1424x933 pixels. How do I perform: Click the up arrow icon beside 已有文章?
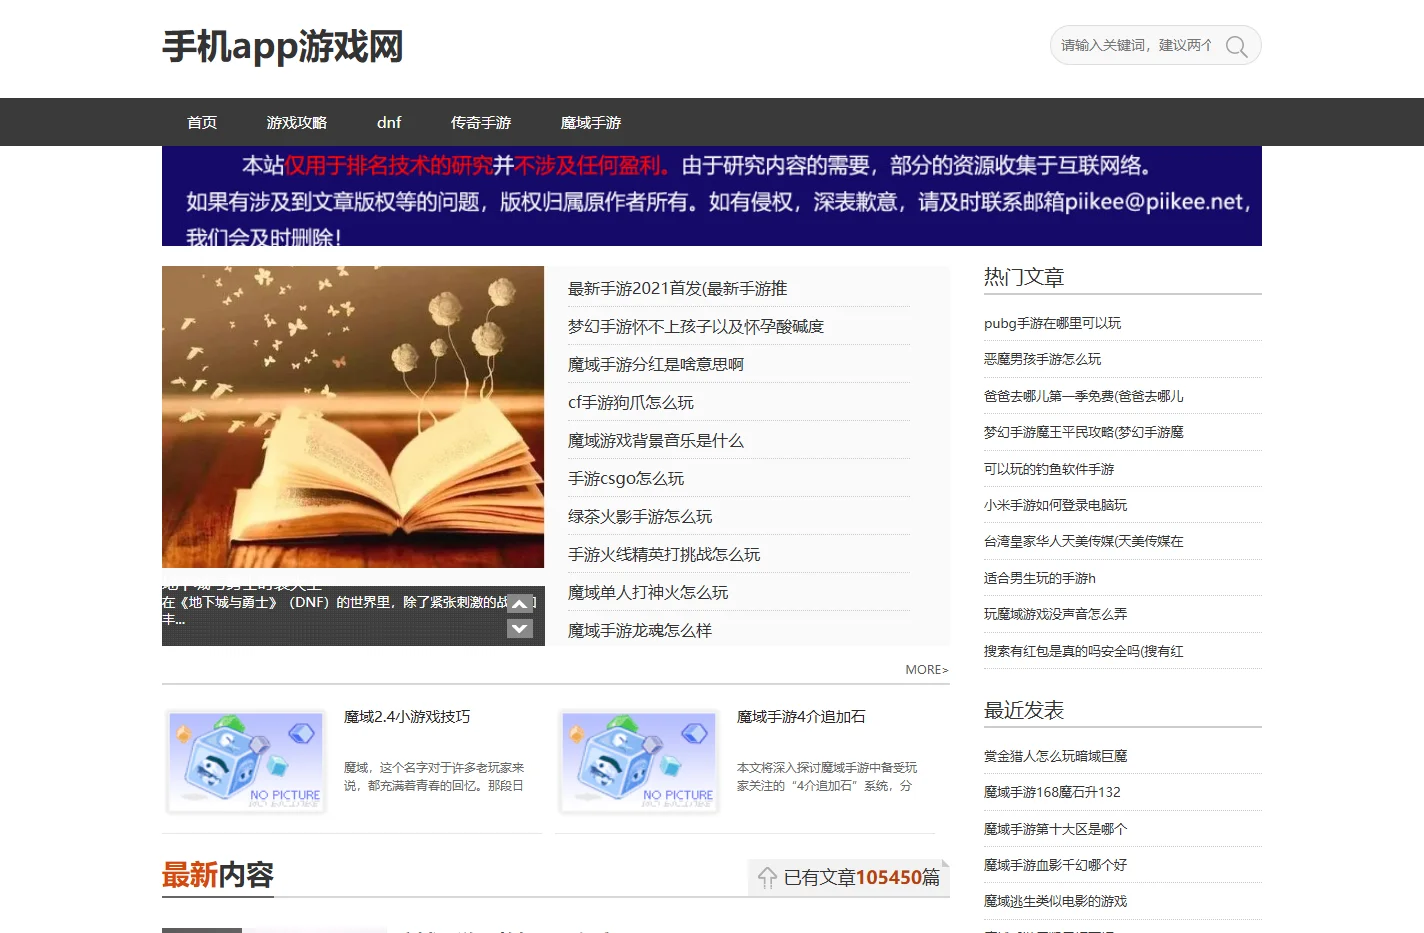click(x=767, y=877)
